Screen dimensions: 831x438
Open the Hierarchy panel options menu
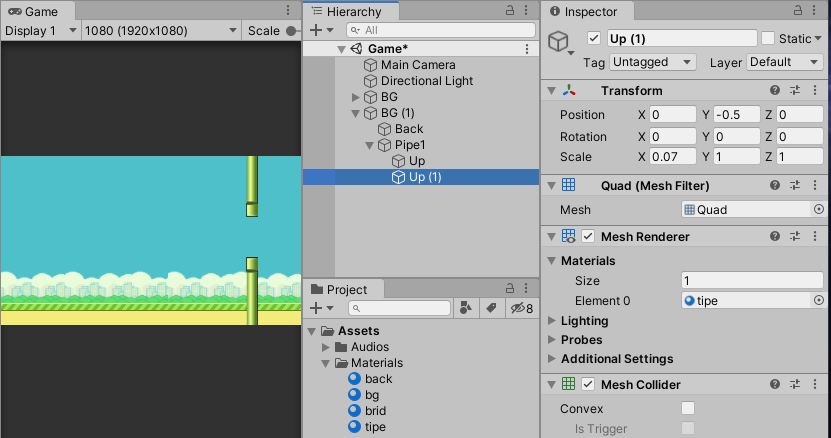526,10
